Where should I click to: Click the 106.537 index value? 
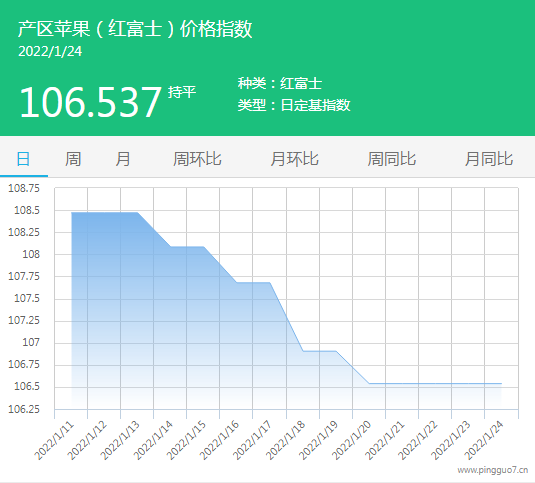[x=90, y=102]
